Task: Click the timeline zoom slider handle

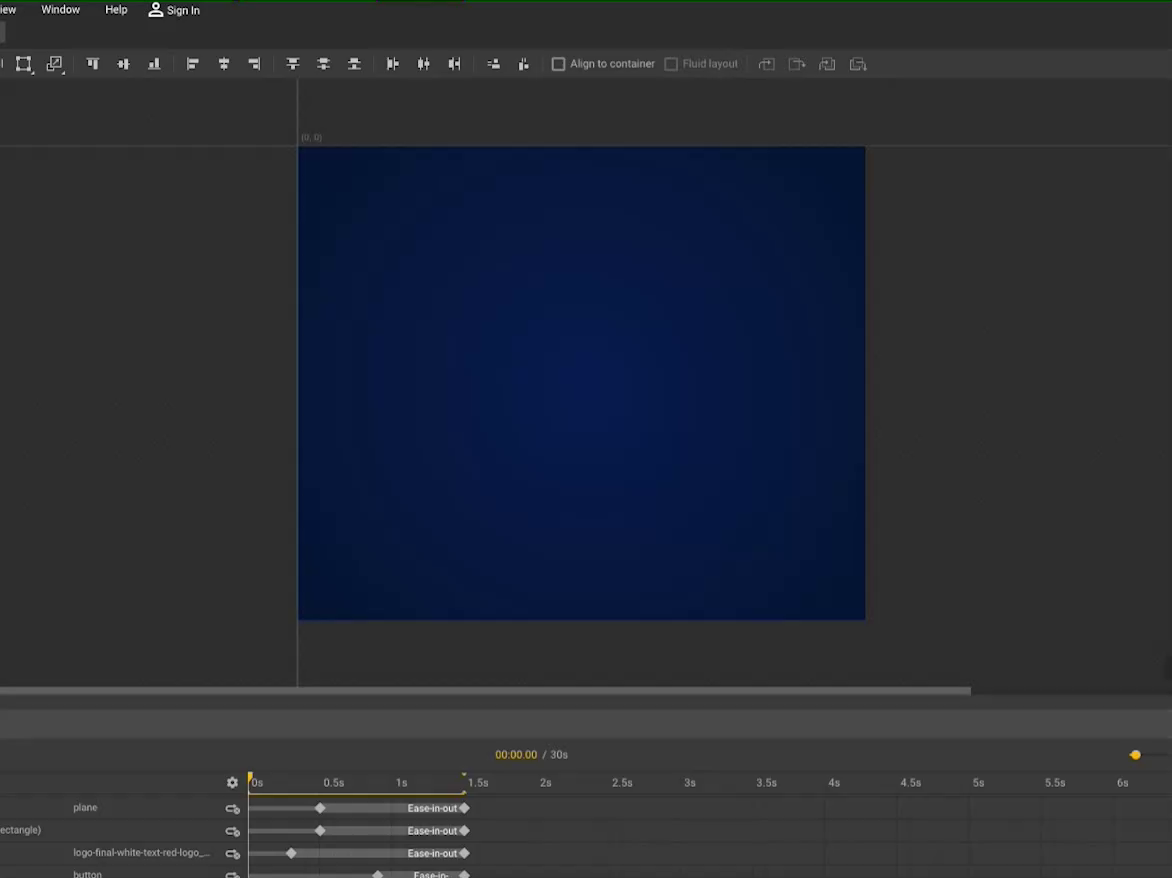Action: coord(1135,755)
